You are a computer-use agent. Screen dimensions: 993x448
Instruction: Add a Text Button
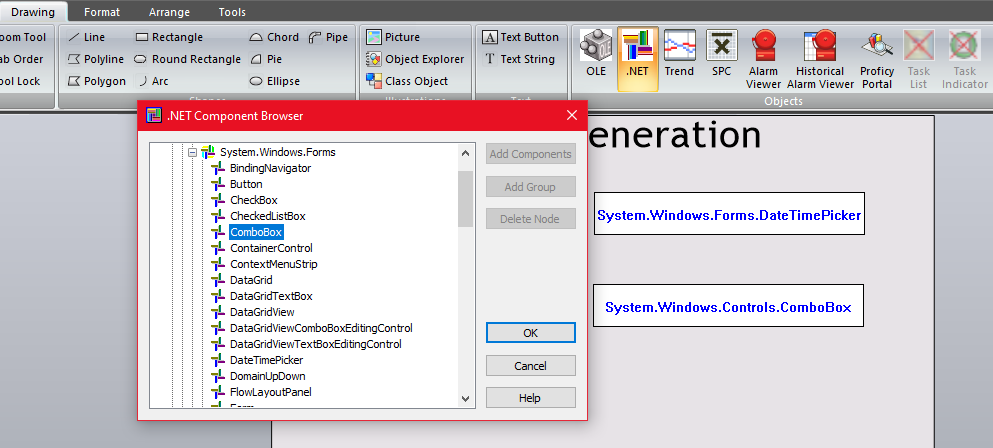click(521, 37)
